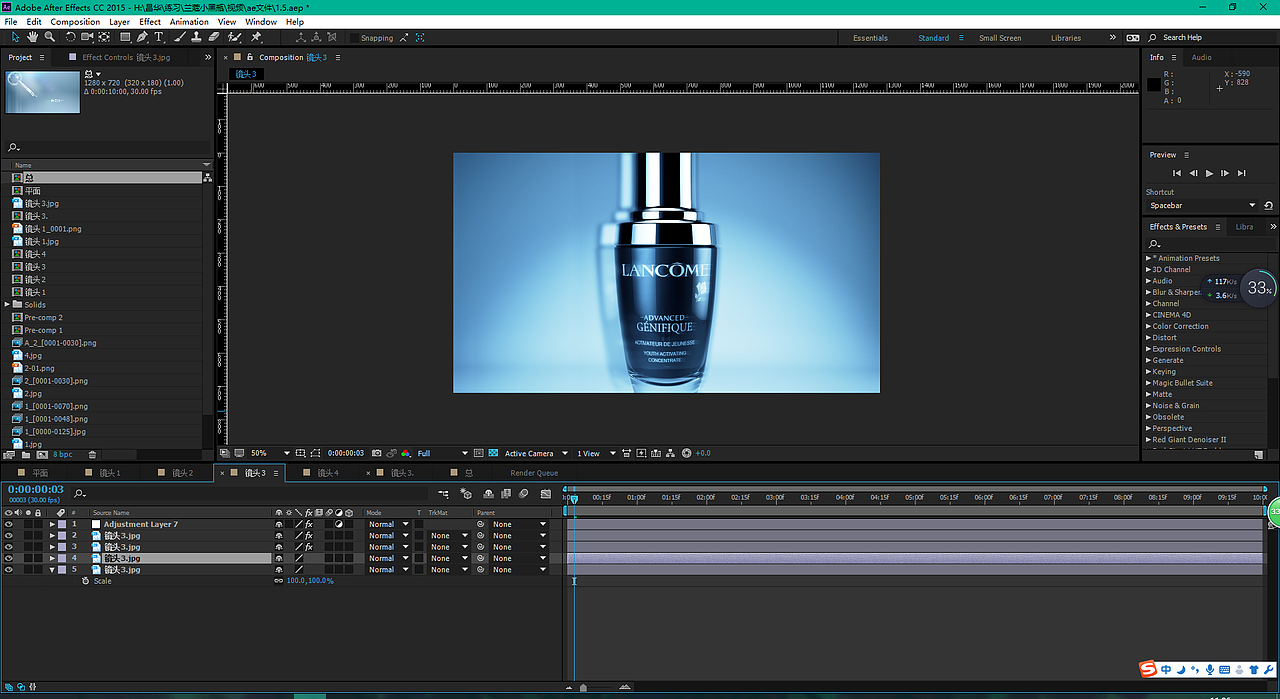Enable Snapping in the toolbar
1280x699 pixels.
click(355, 37)
